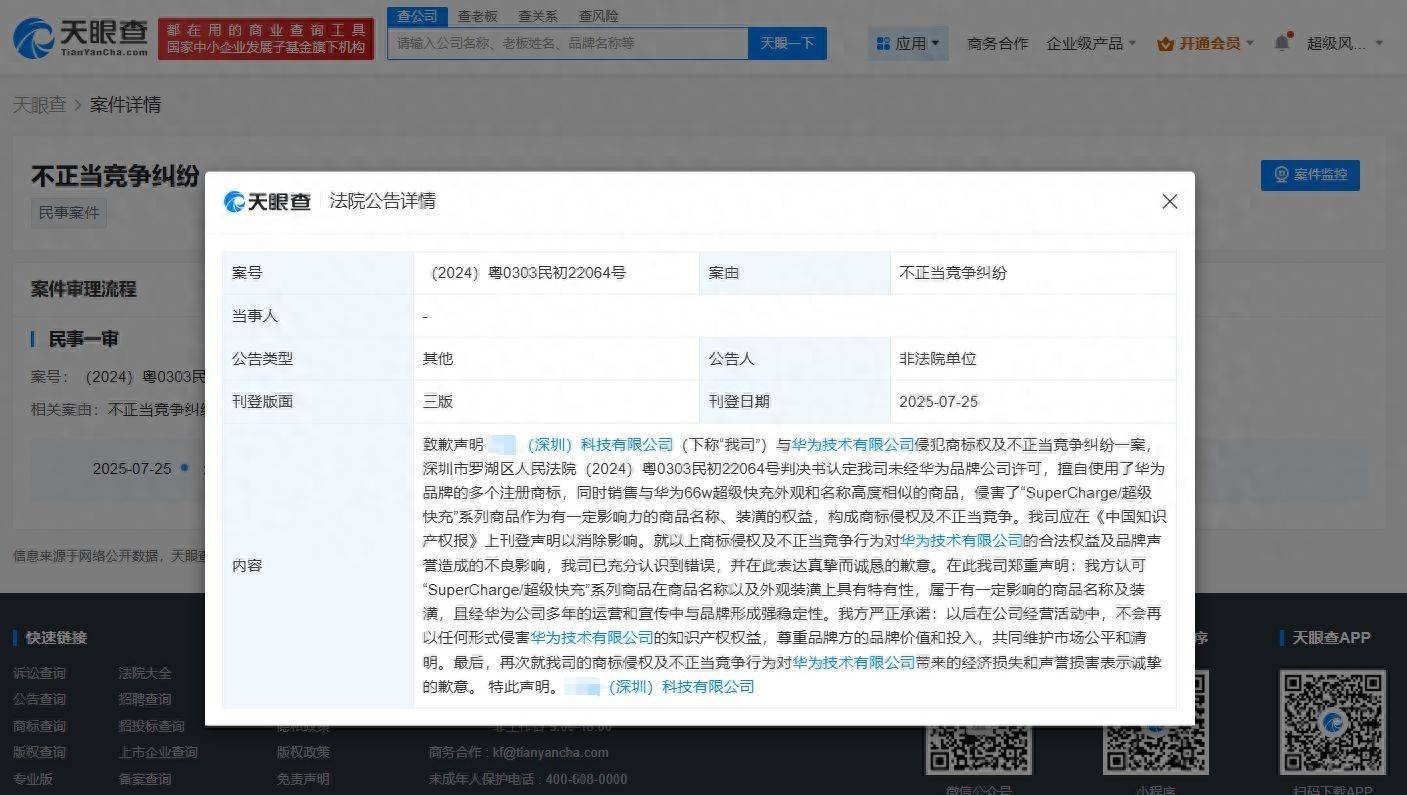The width and height of the screenshot is (1407, 795).
Task: Click the TianYanCha logo in header
Action: point(78,38)
